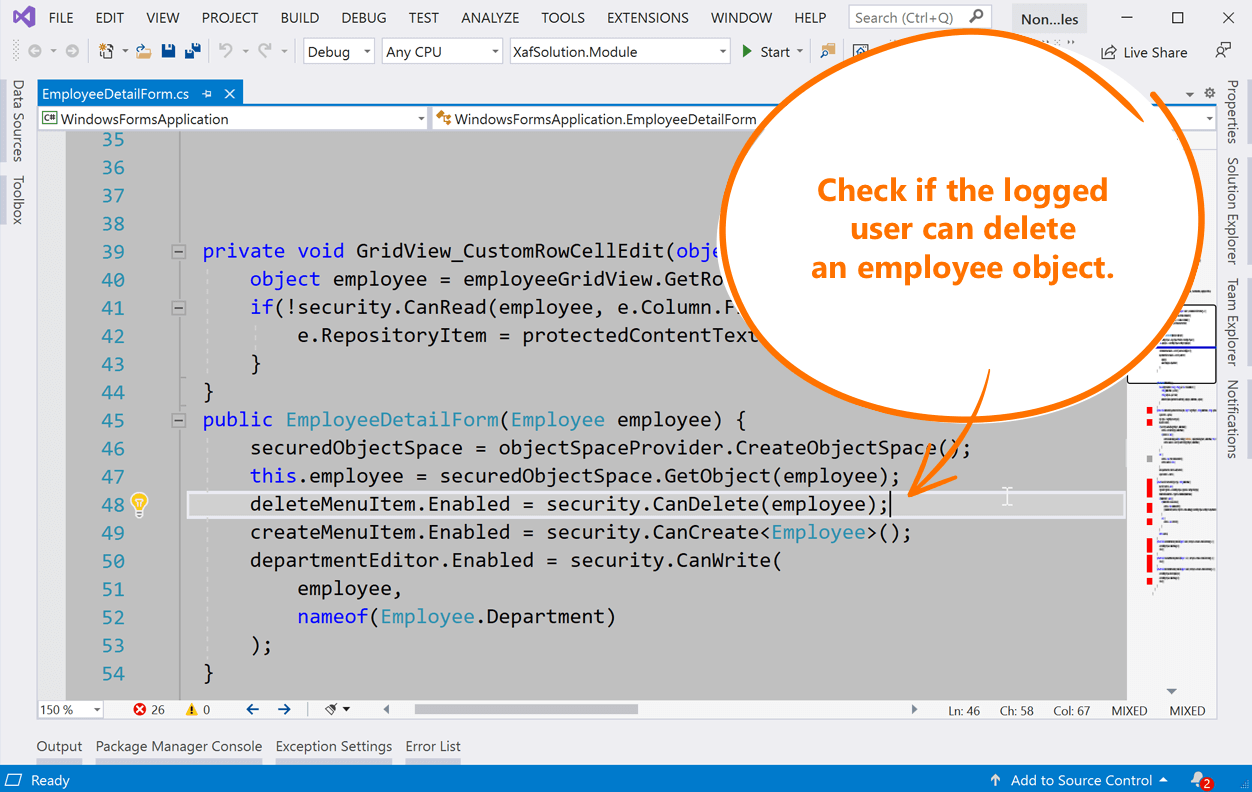Viewport: 1252px width, 792px height.
Task: Click inside the Search Ctrl+Q box
Action: 910,16
